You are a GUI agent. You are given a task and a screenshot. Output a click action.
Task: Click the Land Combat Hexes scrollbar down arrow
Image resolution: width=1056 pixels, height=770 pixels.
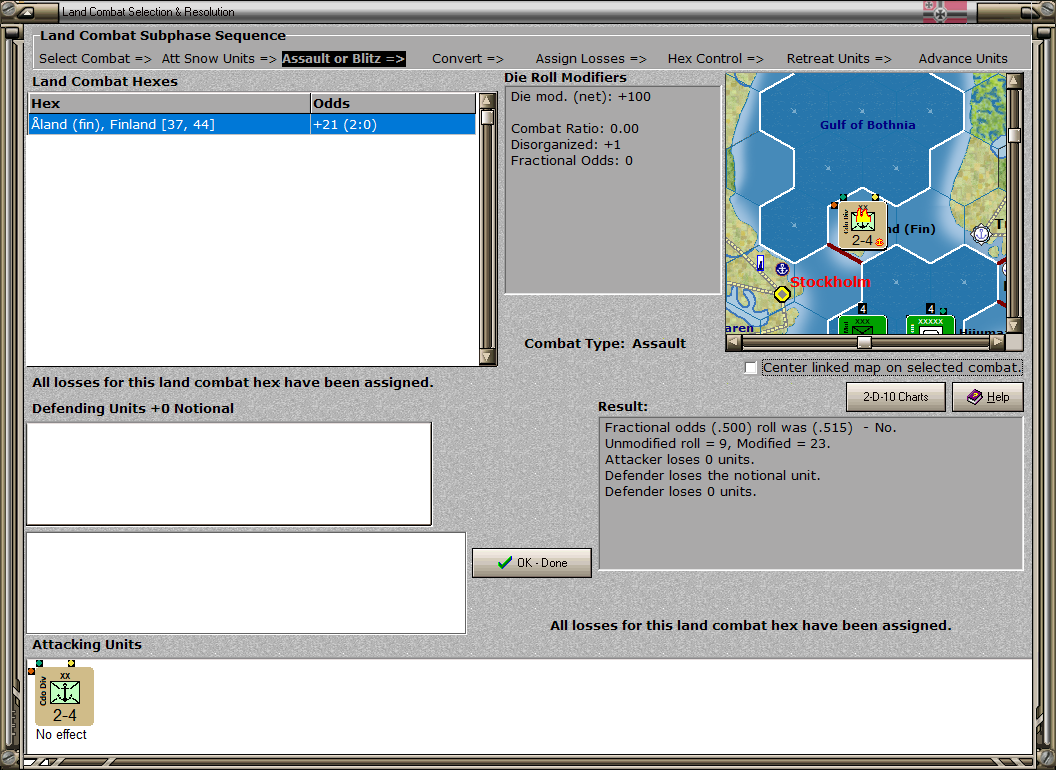point(488,356)
